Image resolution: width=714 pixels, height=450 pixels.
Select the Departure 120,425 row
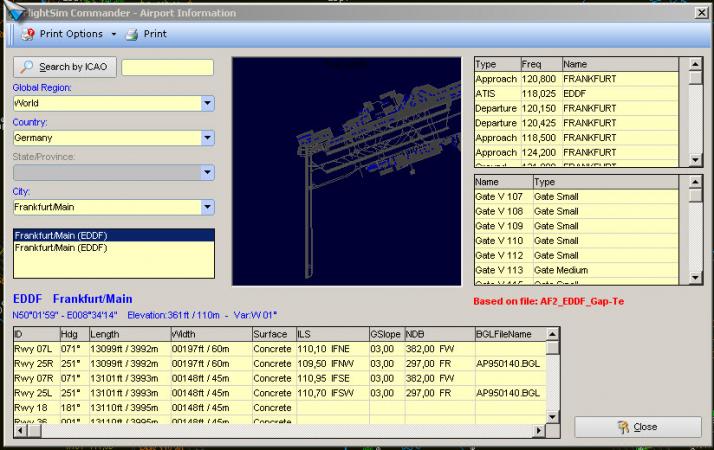[x=576, y=123]
